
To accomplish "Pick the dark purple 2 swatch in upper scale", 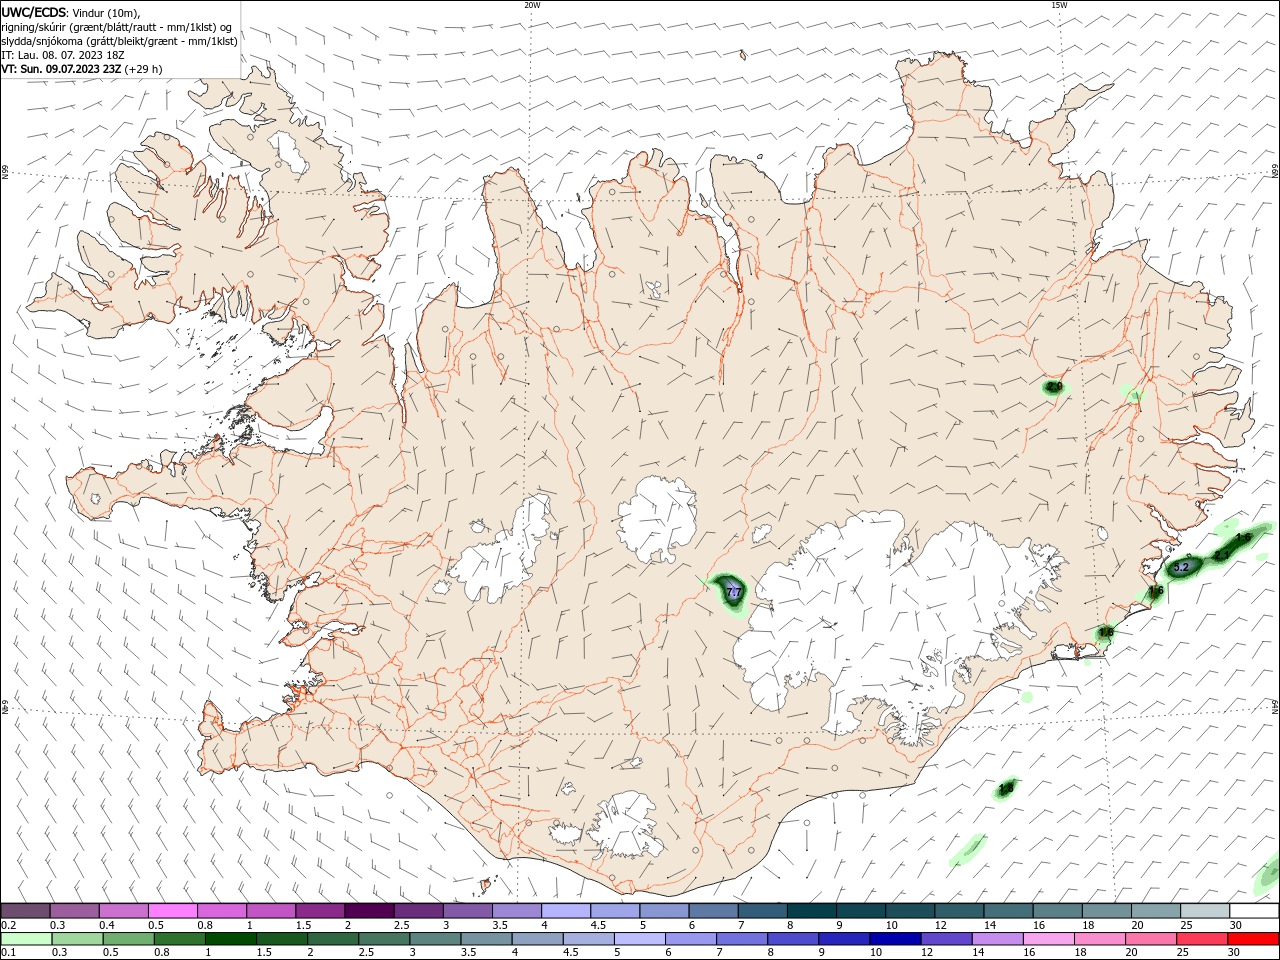I will (x=368, y=911).
